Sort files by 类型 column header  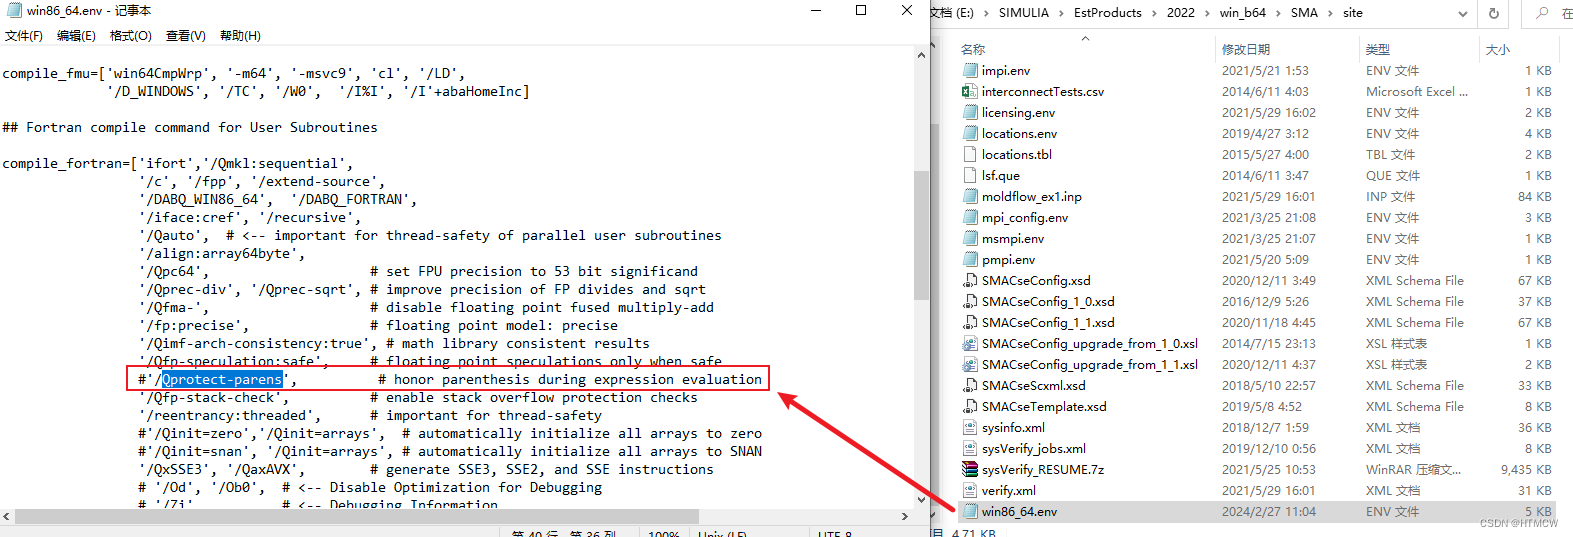1377,49
